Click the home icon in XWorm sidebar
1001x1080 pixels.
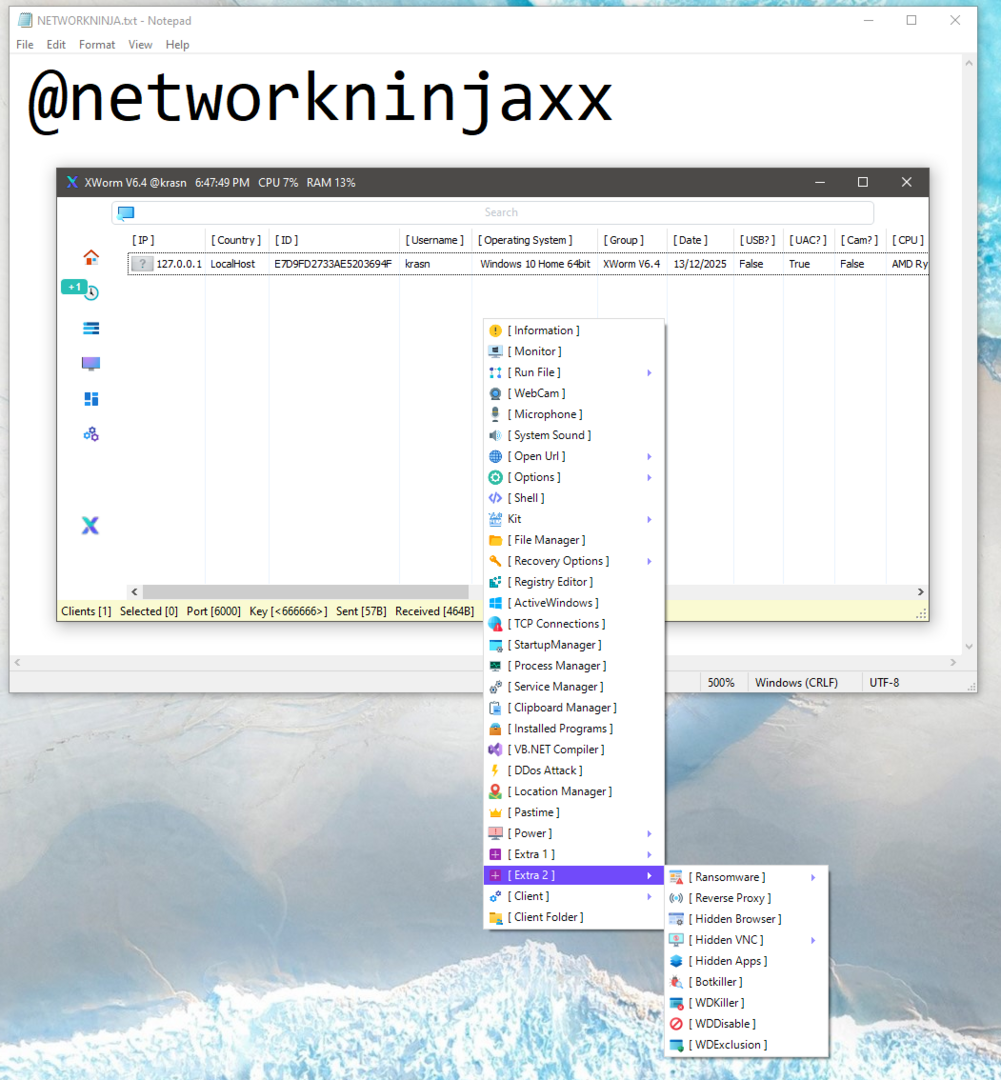pos(91,257)
